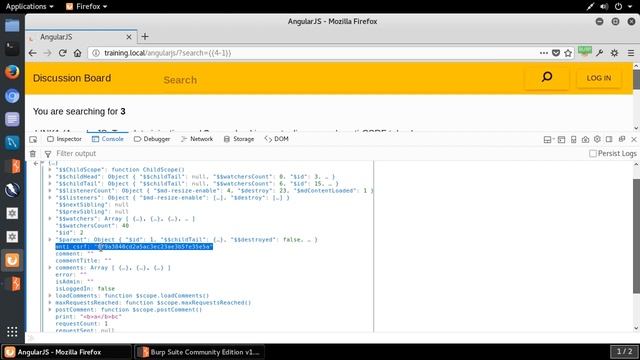The width and height of the screenshot is (640, 360).
Task: Open the page actions three-dot menu
Action: pyautogui.click(x=544, y=53)
